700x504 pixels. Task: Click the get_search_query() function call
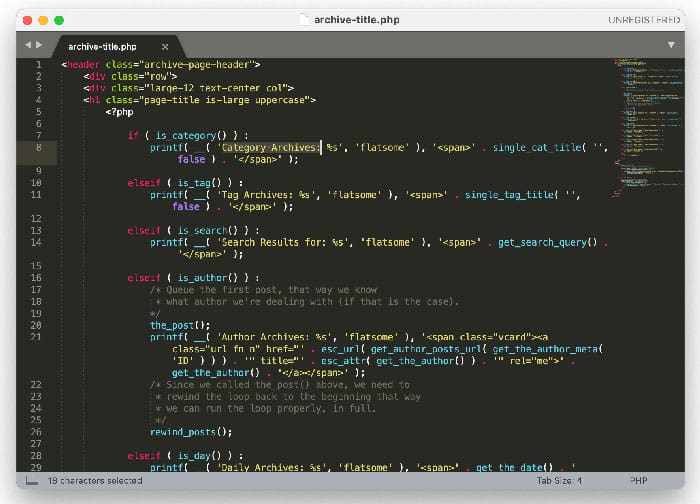point(547,242)
